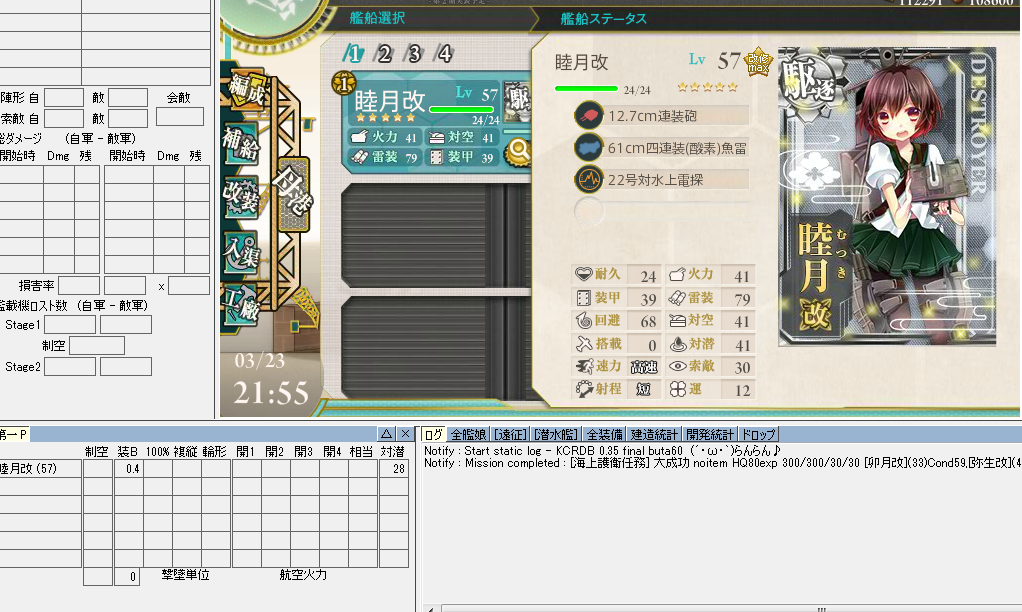Click the 索敵 eye stat icon
Viewport: 1022px width, 612px height.
[x=677, y=366]
